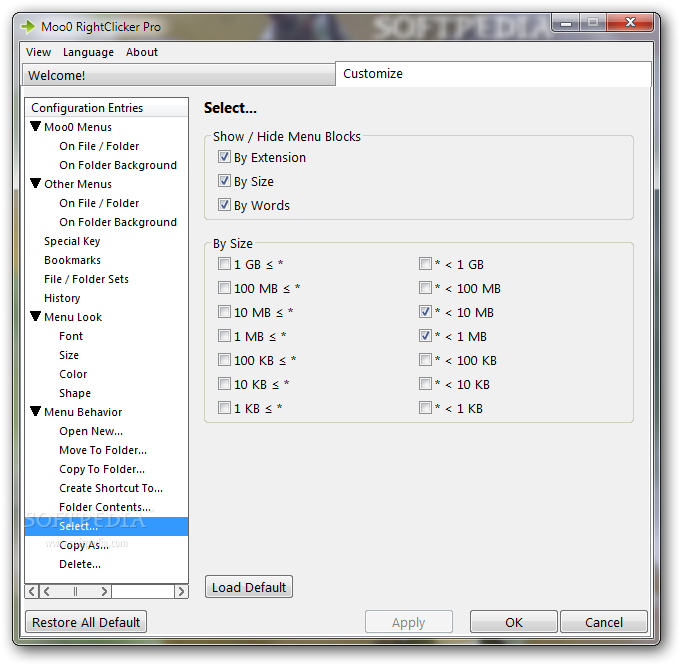Select the Color entry
This screenshot has height=666, width=681.
(x=73, y=374)
